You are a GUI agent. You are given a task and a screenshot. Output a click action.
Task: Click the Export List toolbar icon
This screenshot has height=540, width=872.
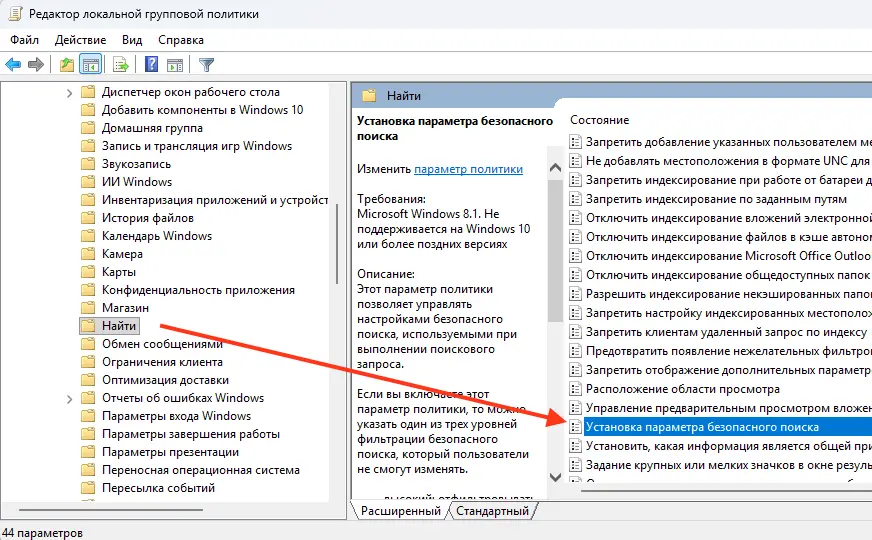pyautogui.click(x=121, y=65)
